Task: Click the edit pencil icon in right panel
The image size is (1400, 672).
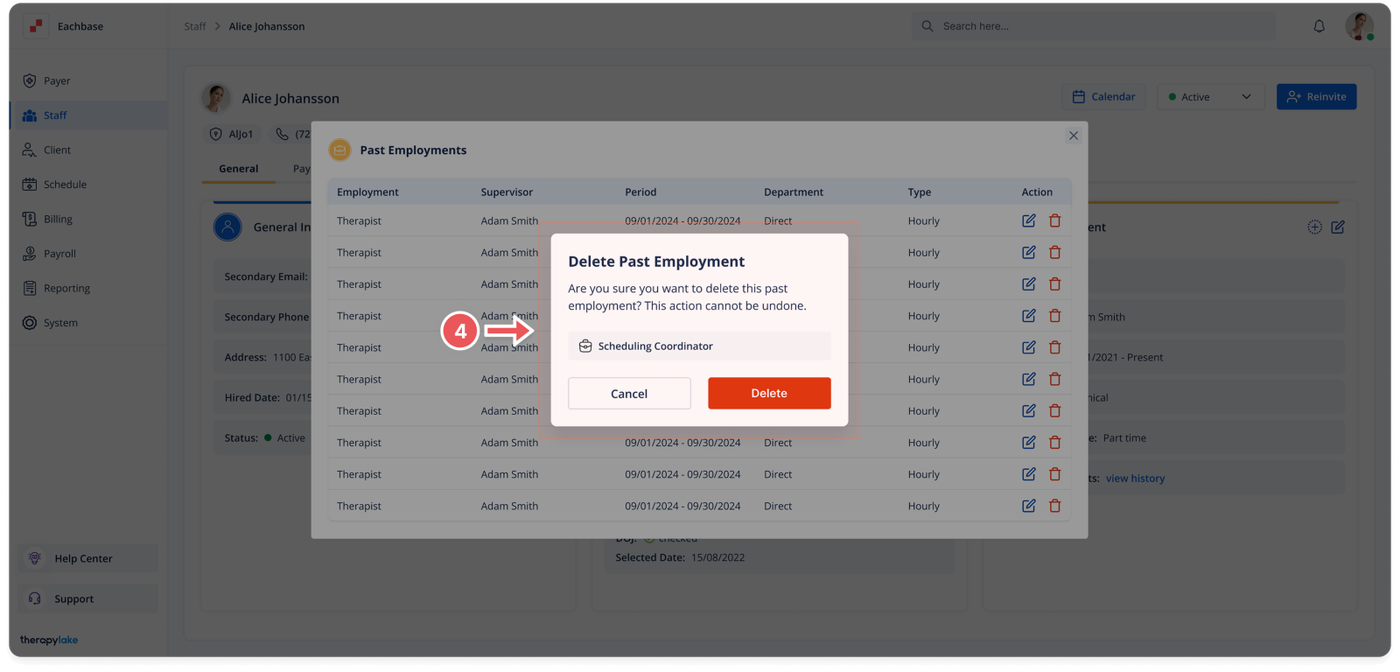Action: tap(1338, 227)
